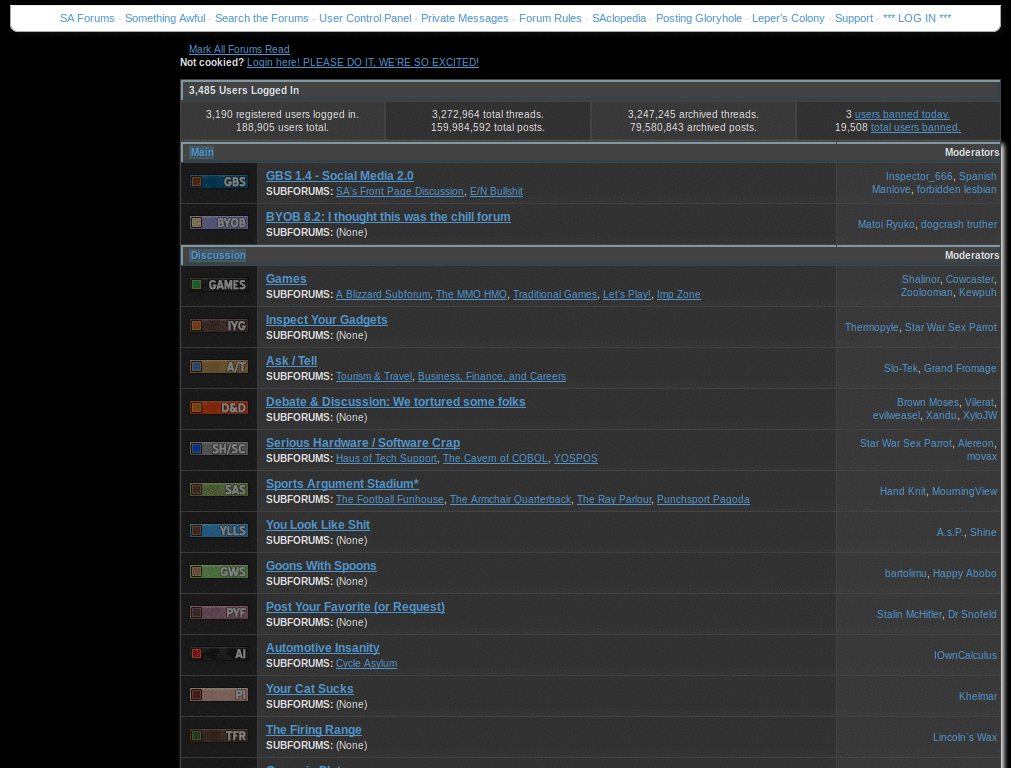Open GBS 1.4 - Social Media 2.0 forum
The image size is (1024, 768).
(x=340, y=176)
